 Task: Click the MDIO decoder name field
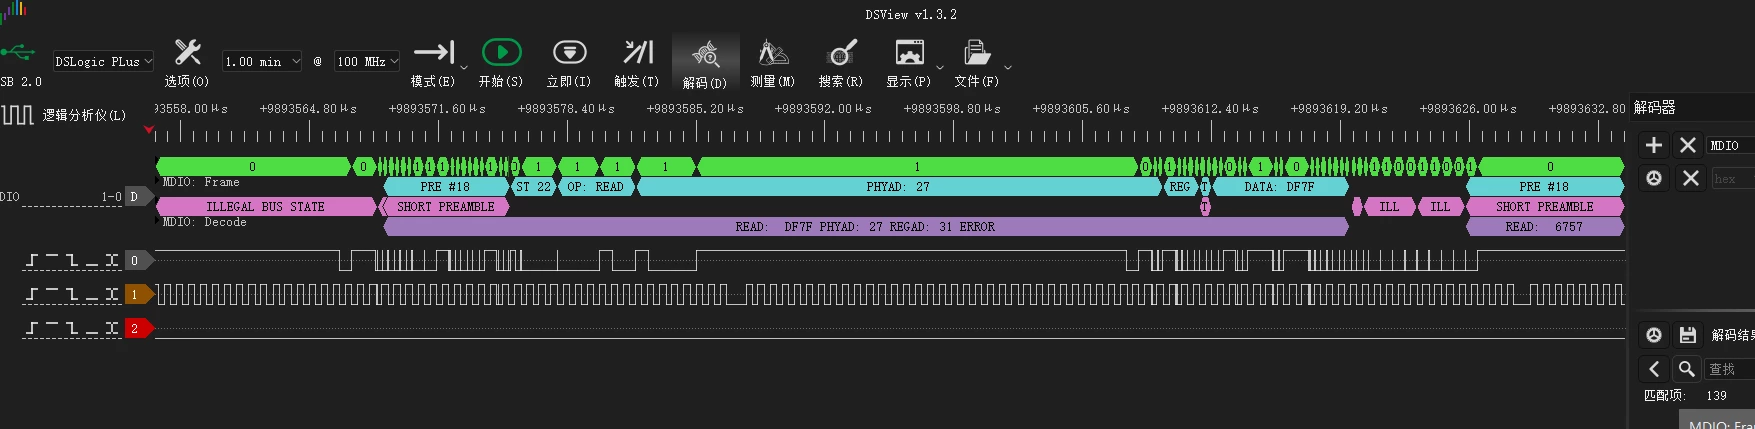(1730, 145)
